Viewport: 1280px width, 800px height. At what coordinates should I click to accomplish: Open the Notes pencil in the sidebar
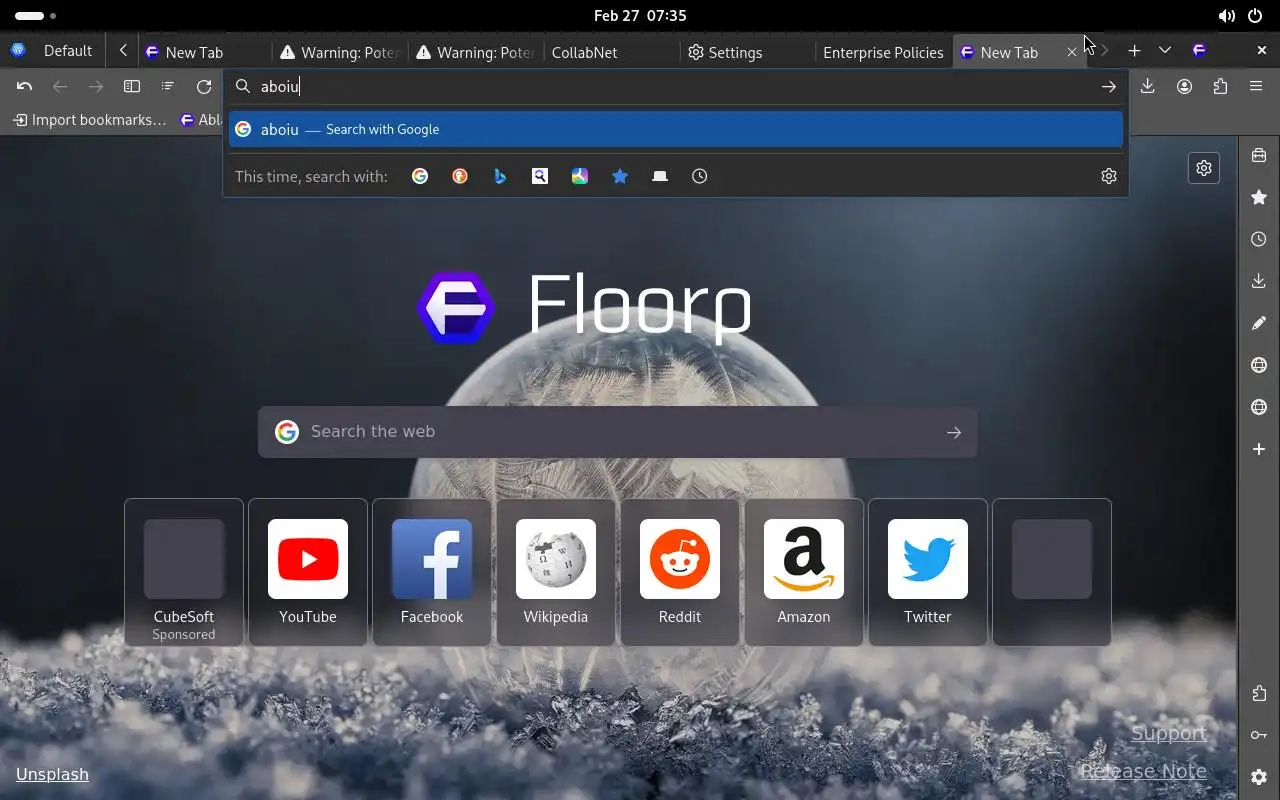tap(1259, 323)
